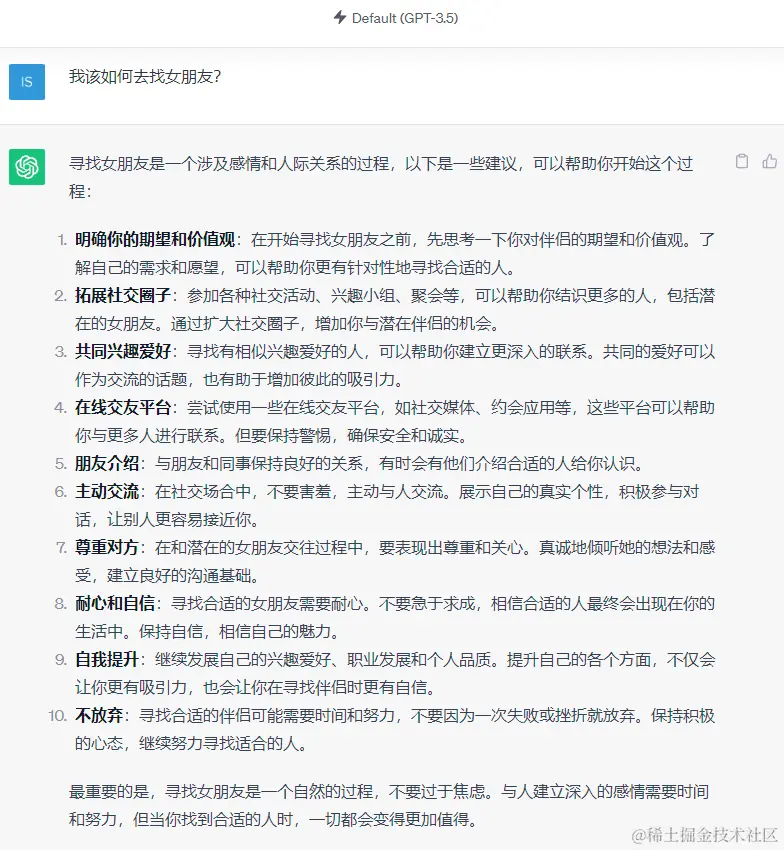This screenshot has height=850, width=784.
Task: Click the bold heading 耐心和自信
Action: click(x=115, y=603)
